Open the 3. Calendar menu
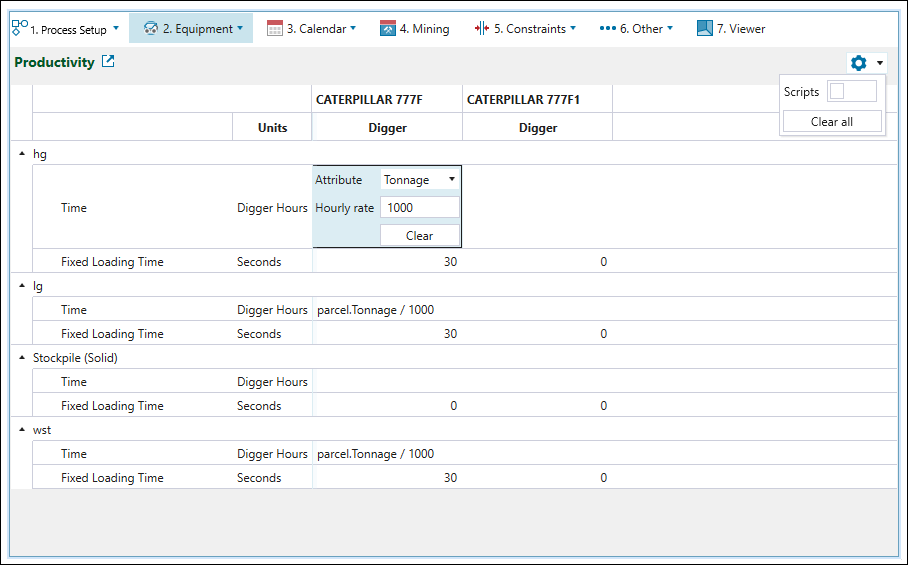Viewport: 913px width, 566px height. coord(320,29)
